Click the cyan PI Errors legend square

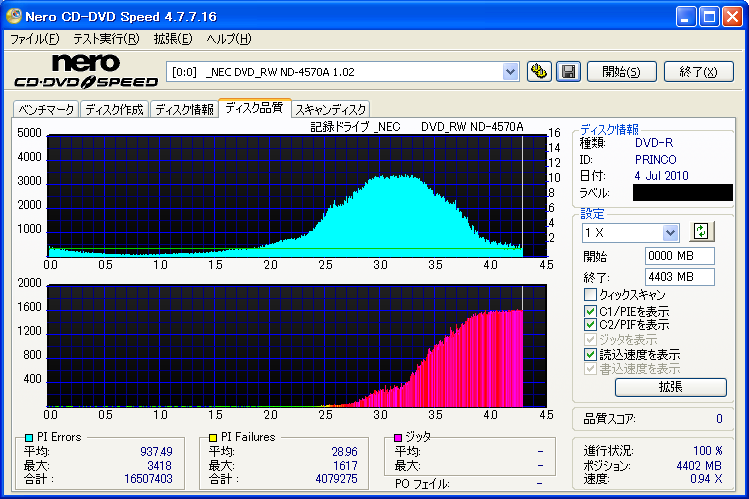pos(29,437)
